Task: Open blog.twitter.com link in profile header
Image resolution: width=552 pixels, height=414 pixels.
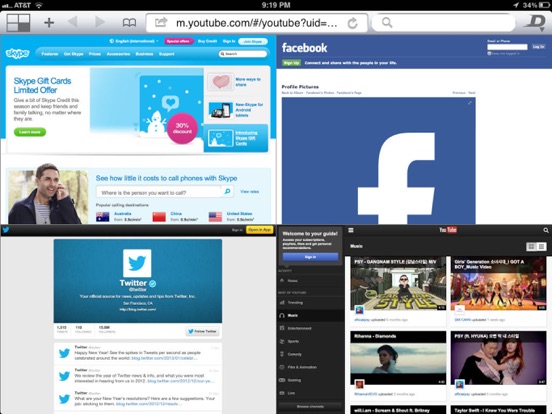Action: coord(138,309)
